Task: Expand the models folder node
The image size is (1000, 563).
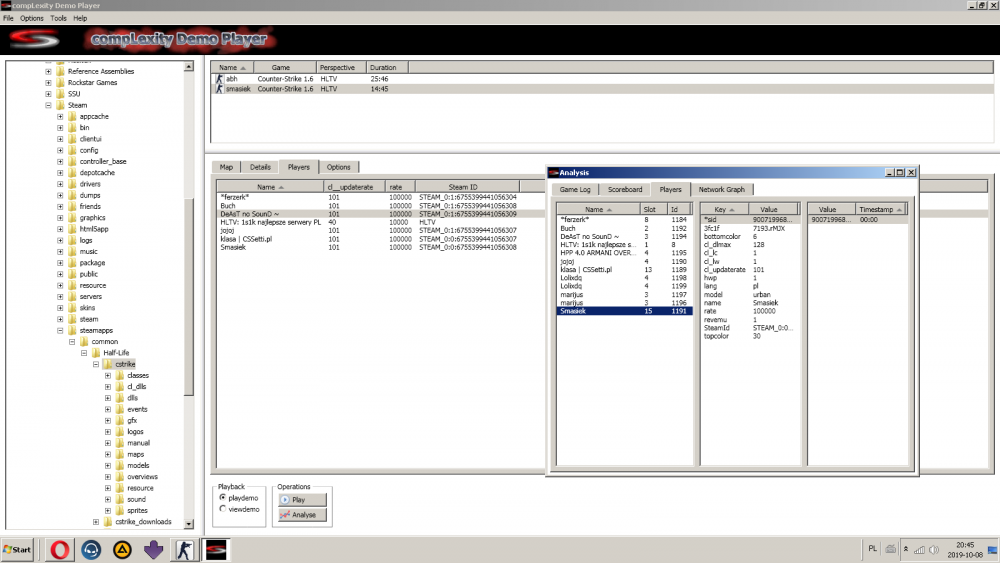Action: point(108,465)
